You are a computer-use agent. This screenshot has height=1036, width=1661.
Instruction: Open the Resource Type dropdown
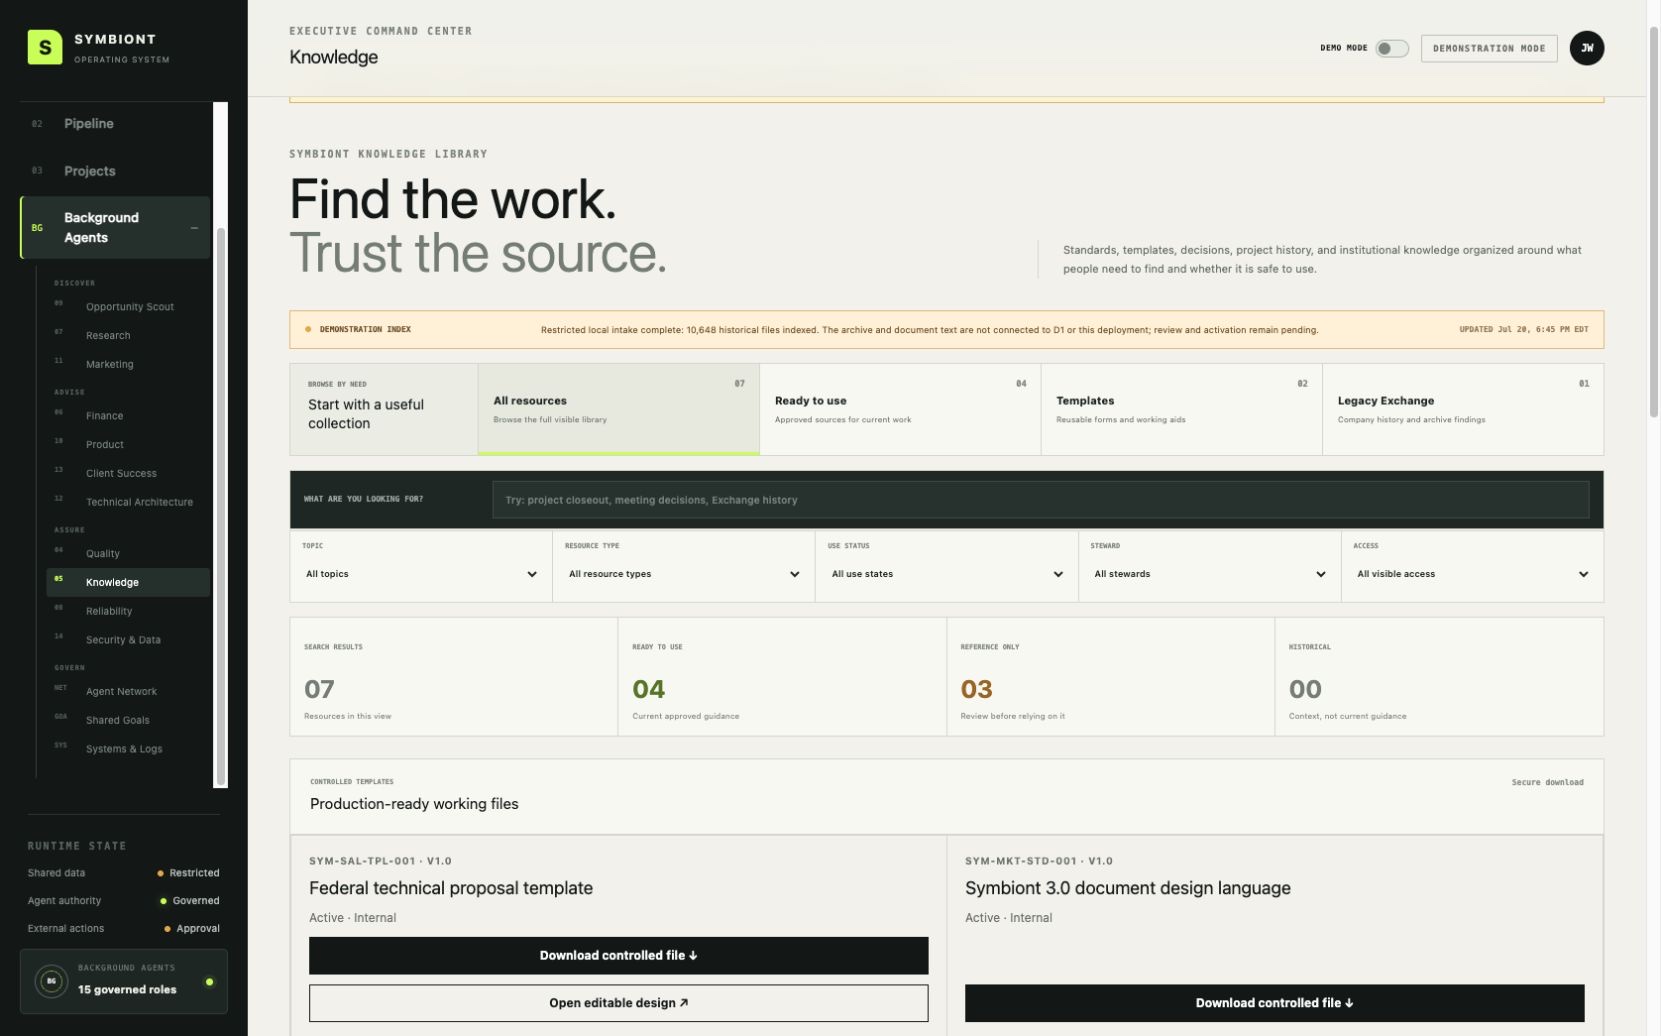684,574
